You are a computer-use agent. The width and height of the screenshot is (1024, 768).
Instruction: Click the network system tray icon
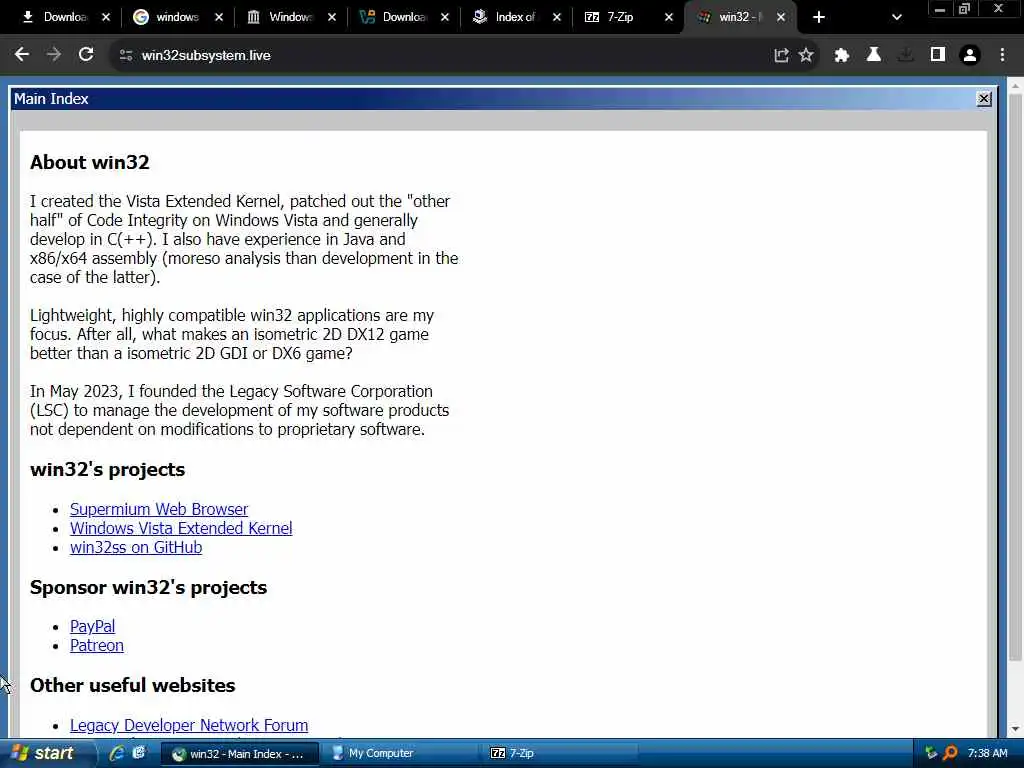(931, 754)
